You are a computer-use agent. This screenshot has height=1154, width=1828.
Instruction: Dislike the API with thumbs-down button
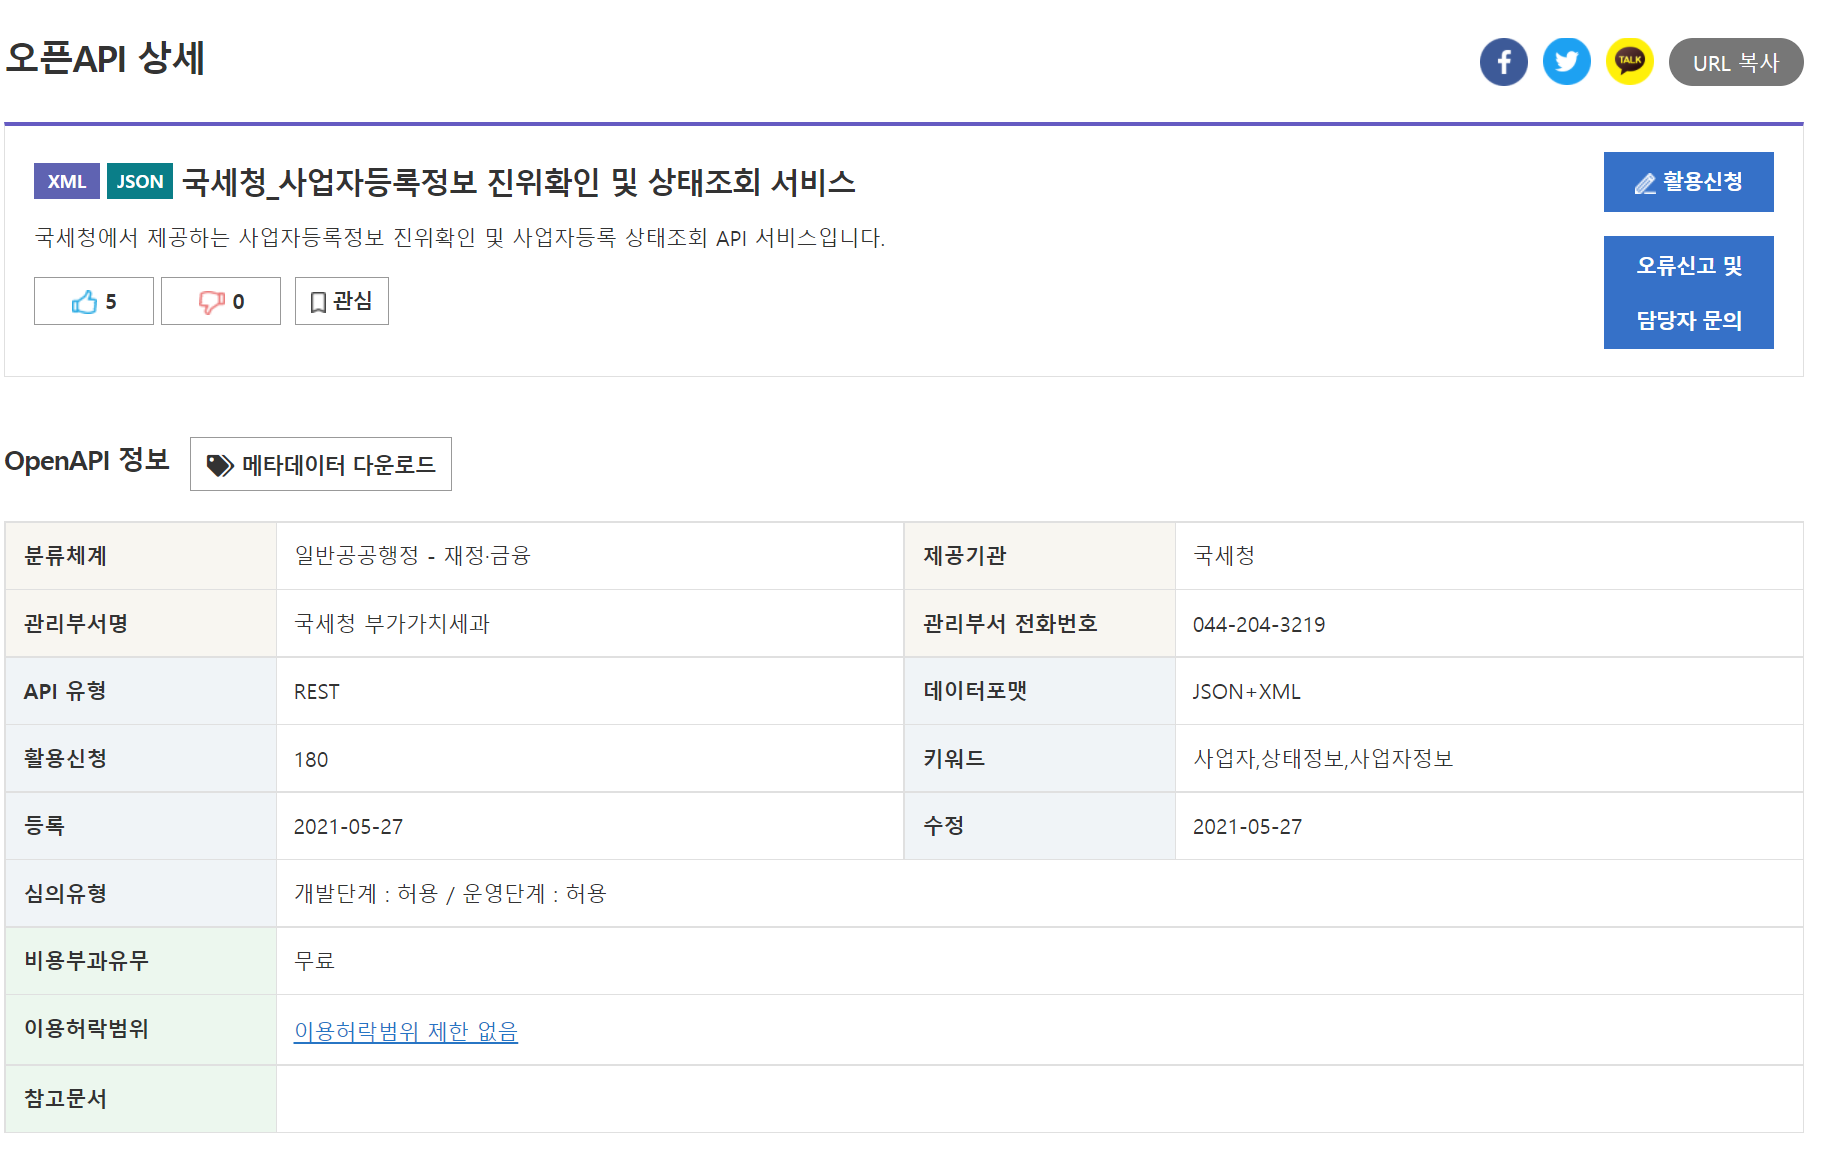click(x=220, y=301)
